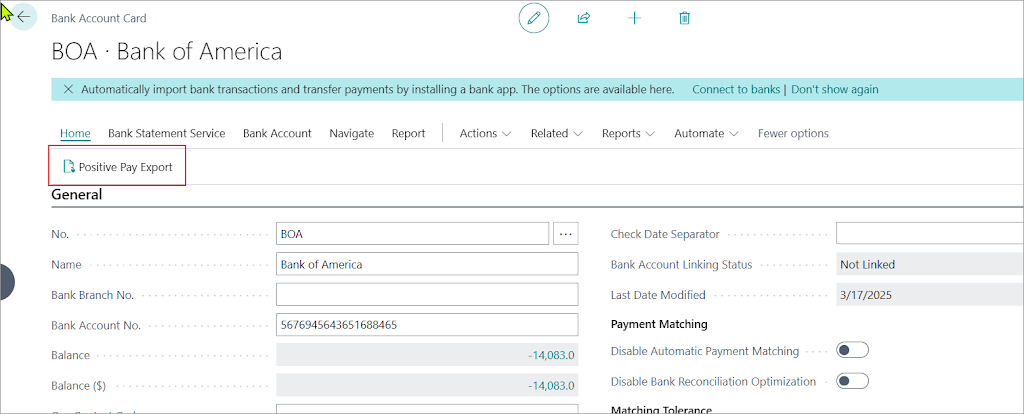
Task: Click Positive Pay Export action
Action: pyautogui.click(x=118, y=167)
